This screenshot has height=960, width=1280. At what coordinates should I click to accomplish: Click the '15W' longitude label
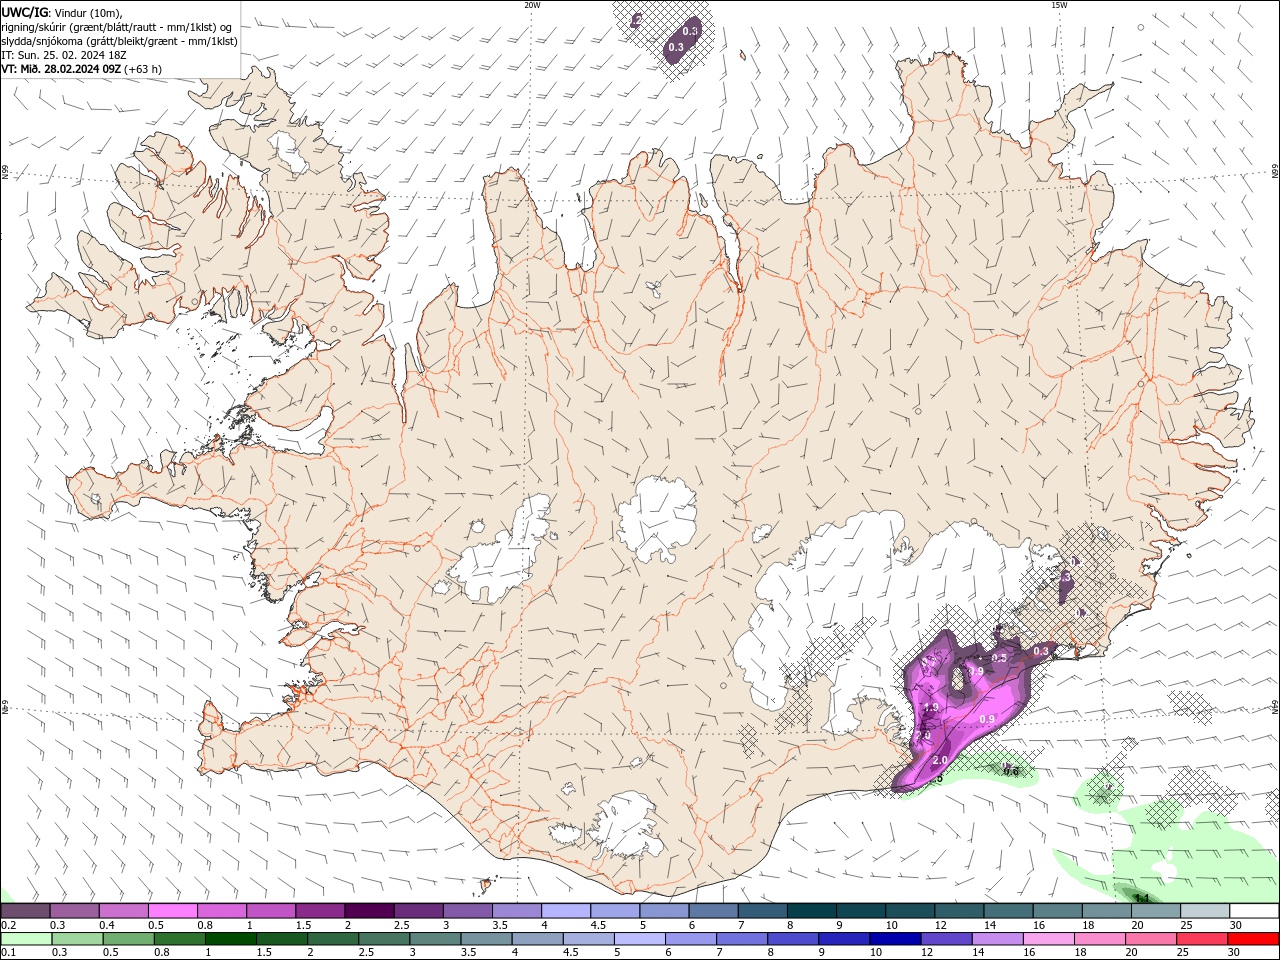1059,5
